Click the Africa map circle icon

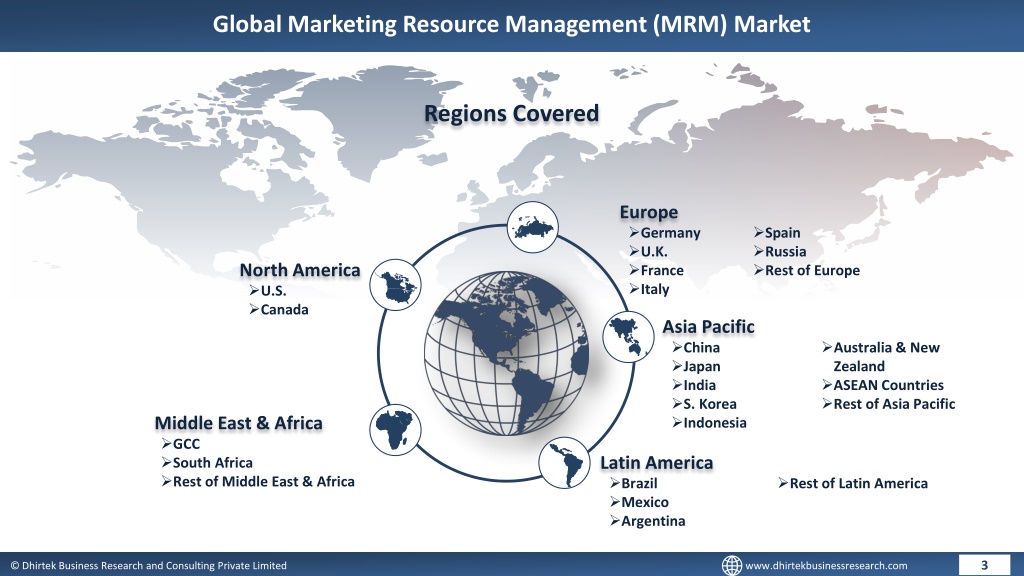[x=395, y=430]
